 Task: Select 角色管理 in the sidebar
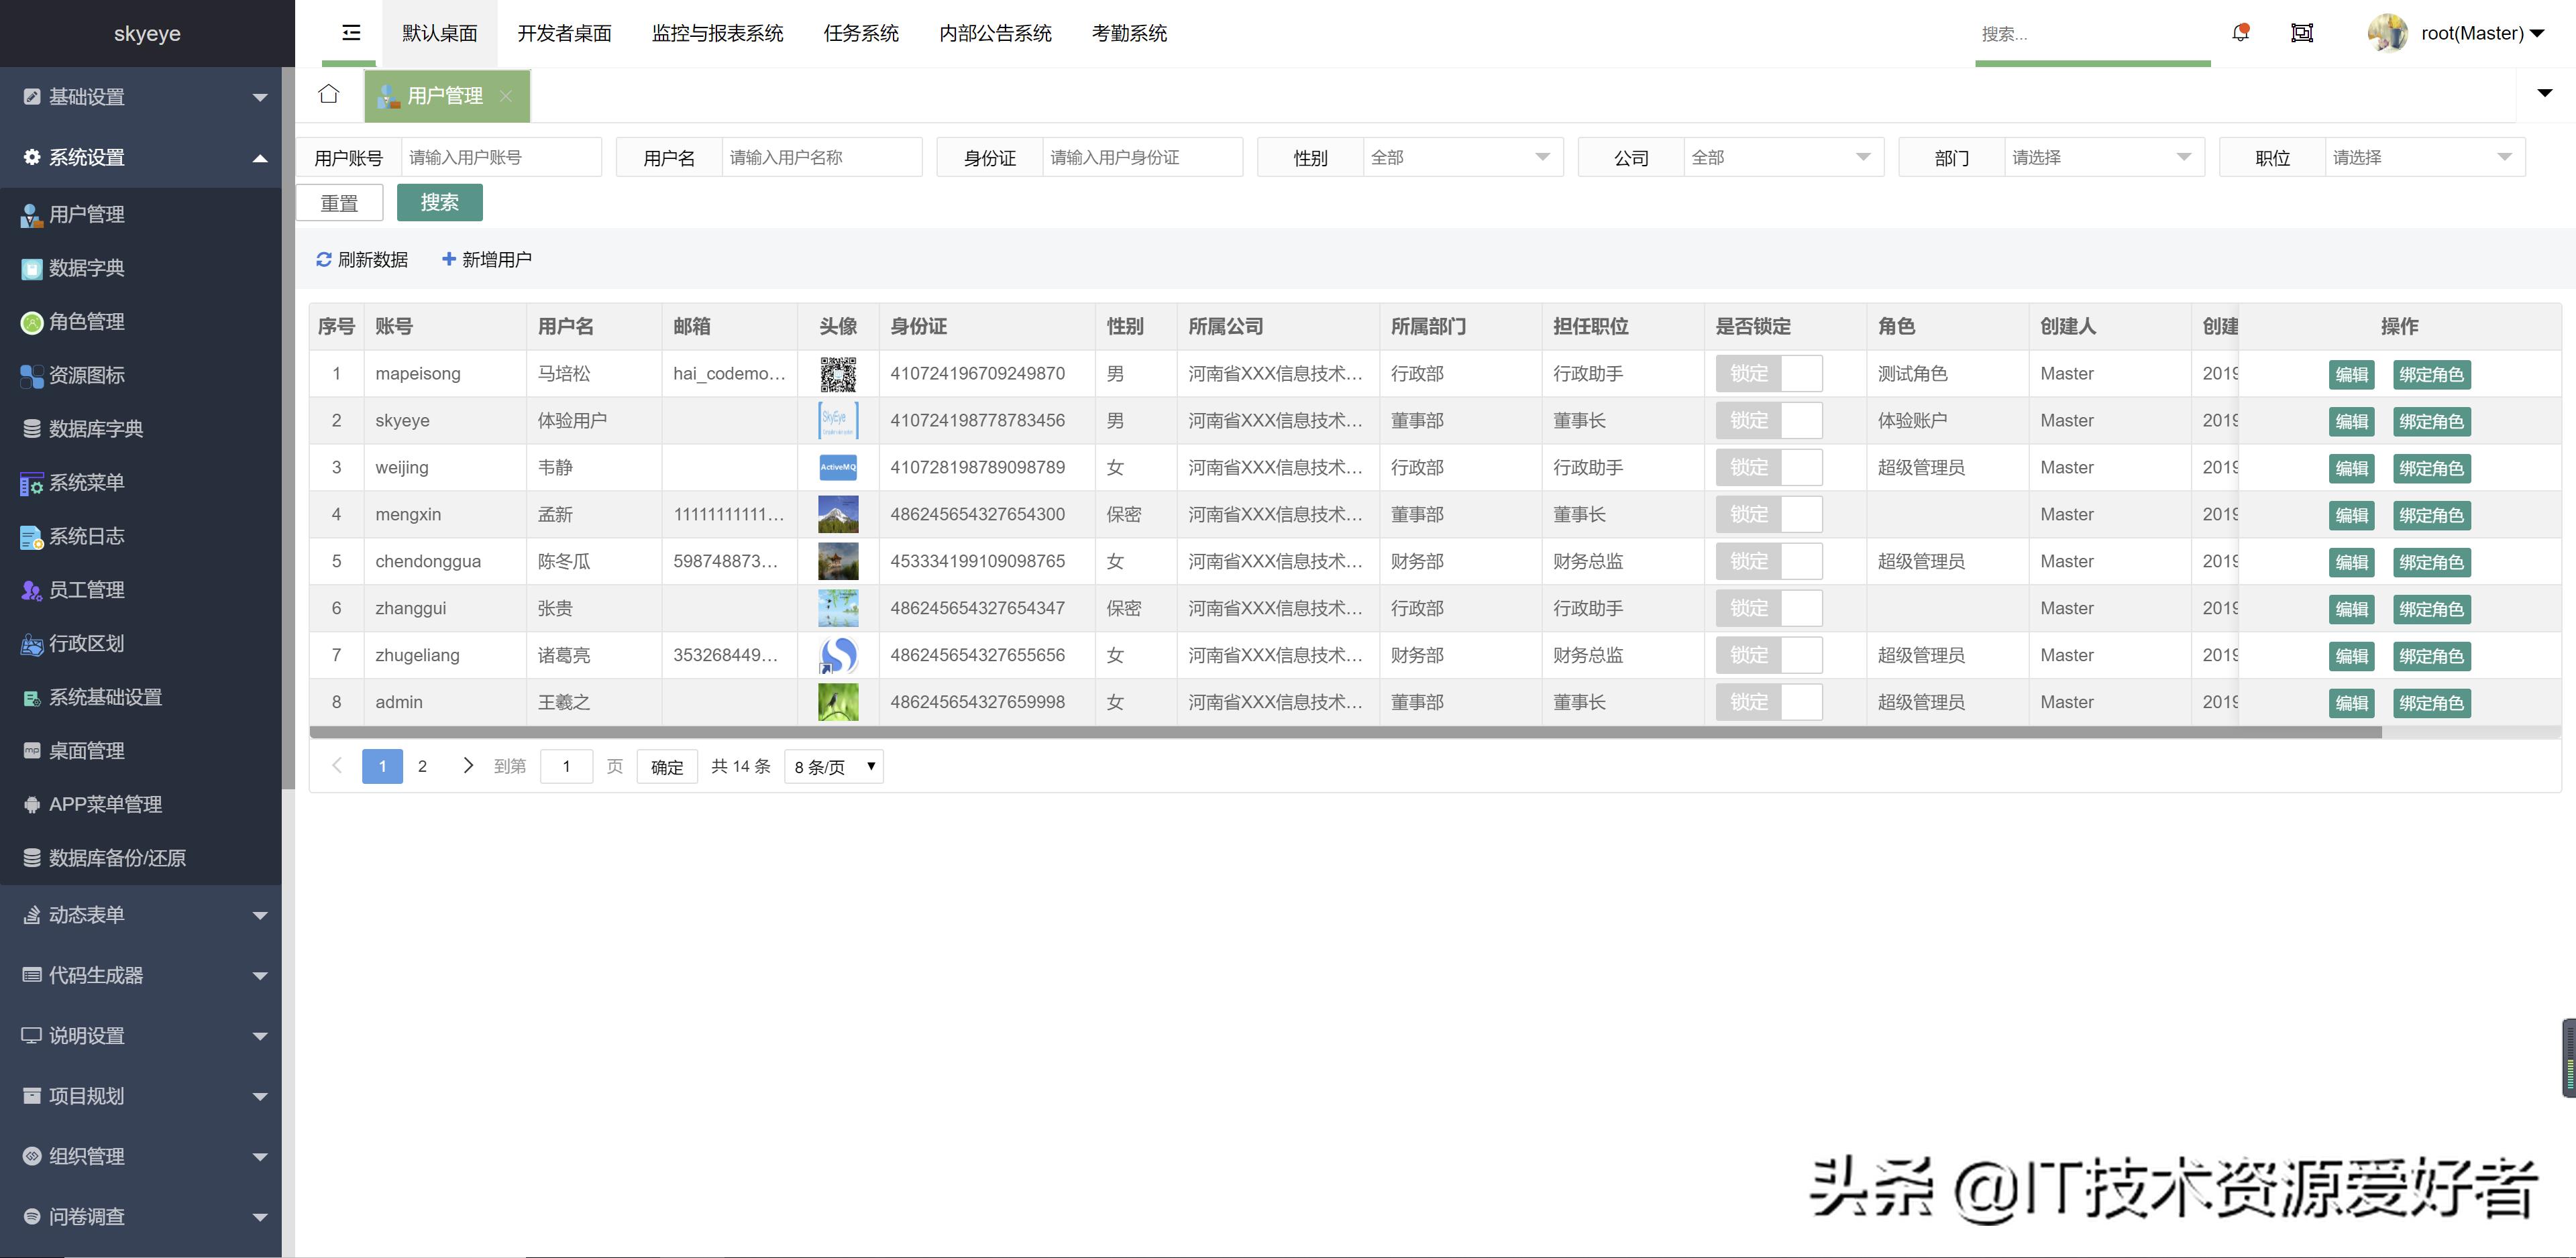point(87,321)
